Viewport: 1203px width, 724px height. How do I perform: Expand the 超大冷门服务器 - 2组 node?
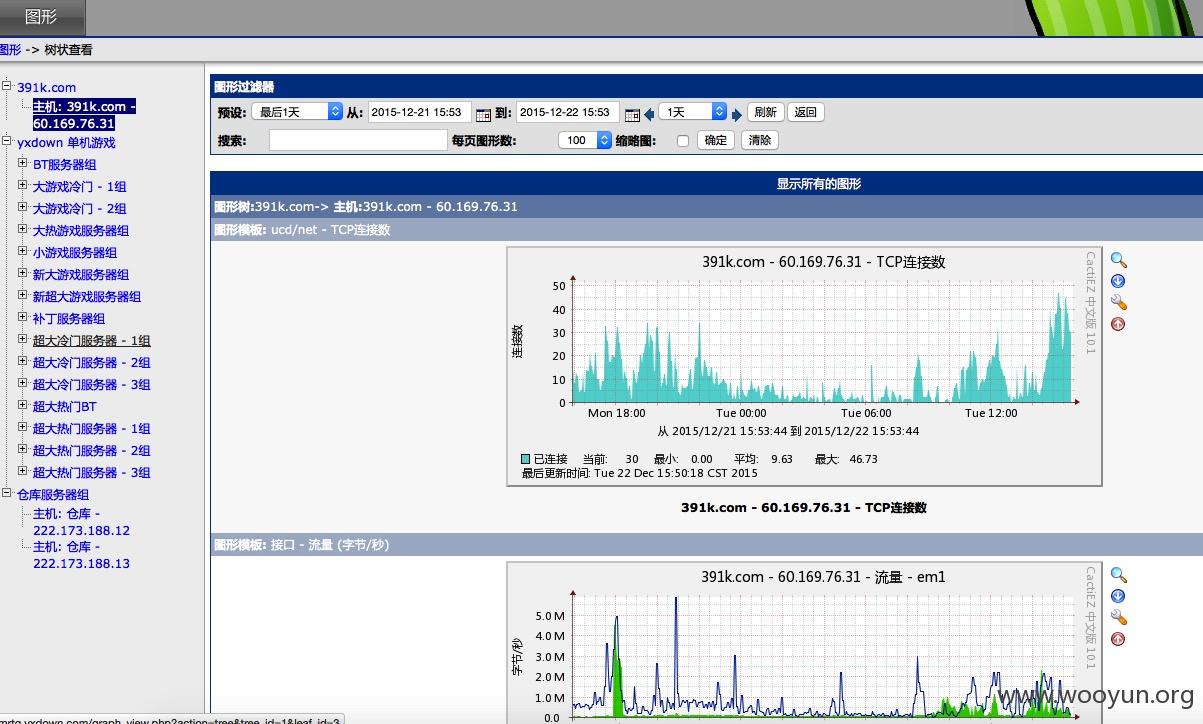(x=22, y=361)
